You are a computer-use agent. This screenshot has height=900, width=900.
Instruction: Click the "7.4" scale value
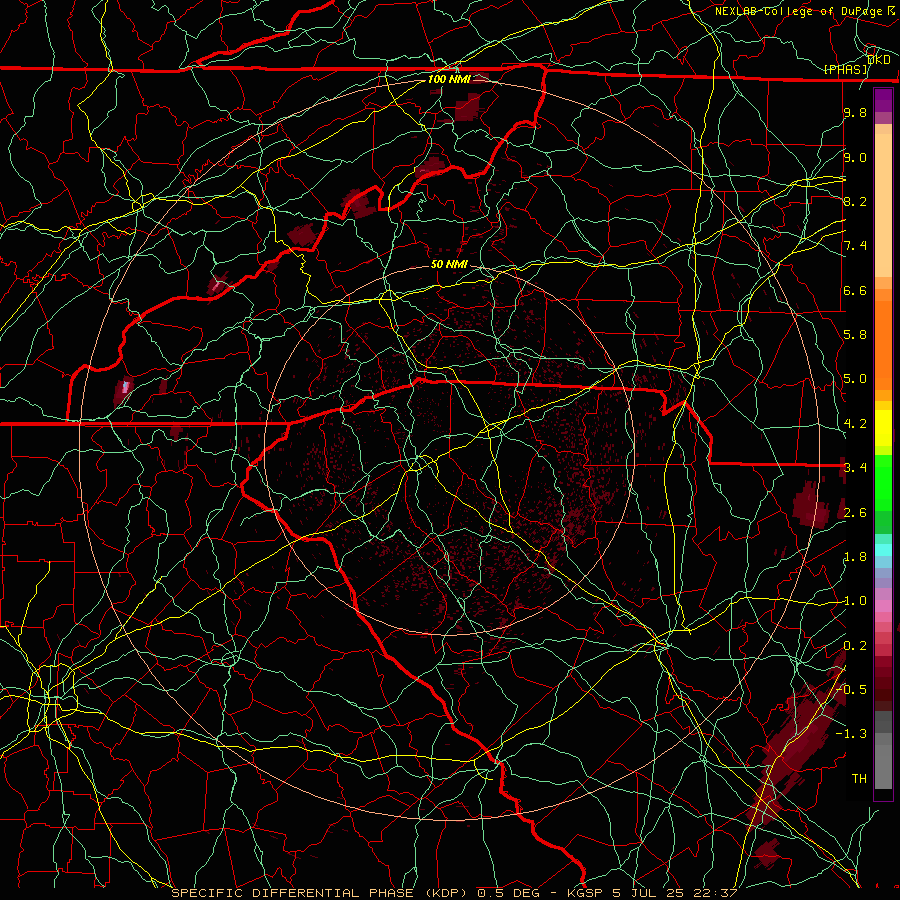tap(855, 246)
